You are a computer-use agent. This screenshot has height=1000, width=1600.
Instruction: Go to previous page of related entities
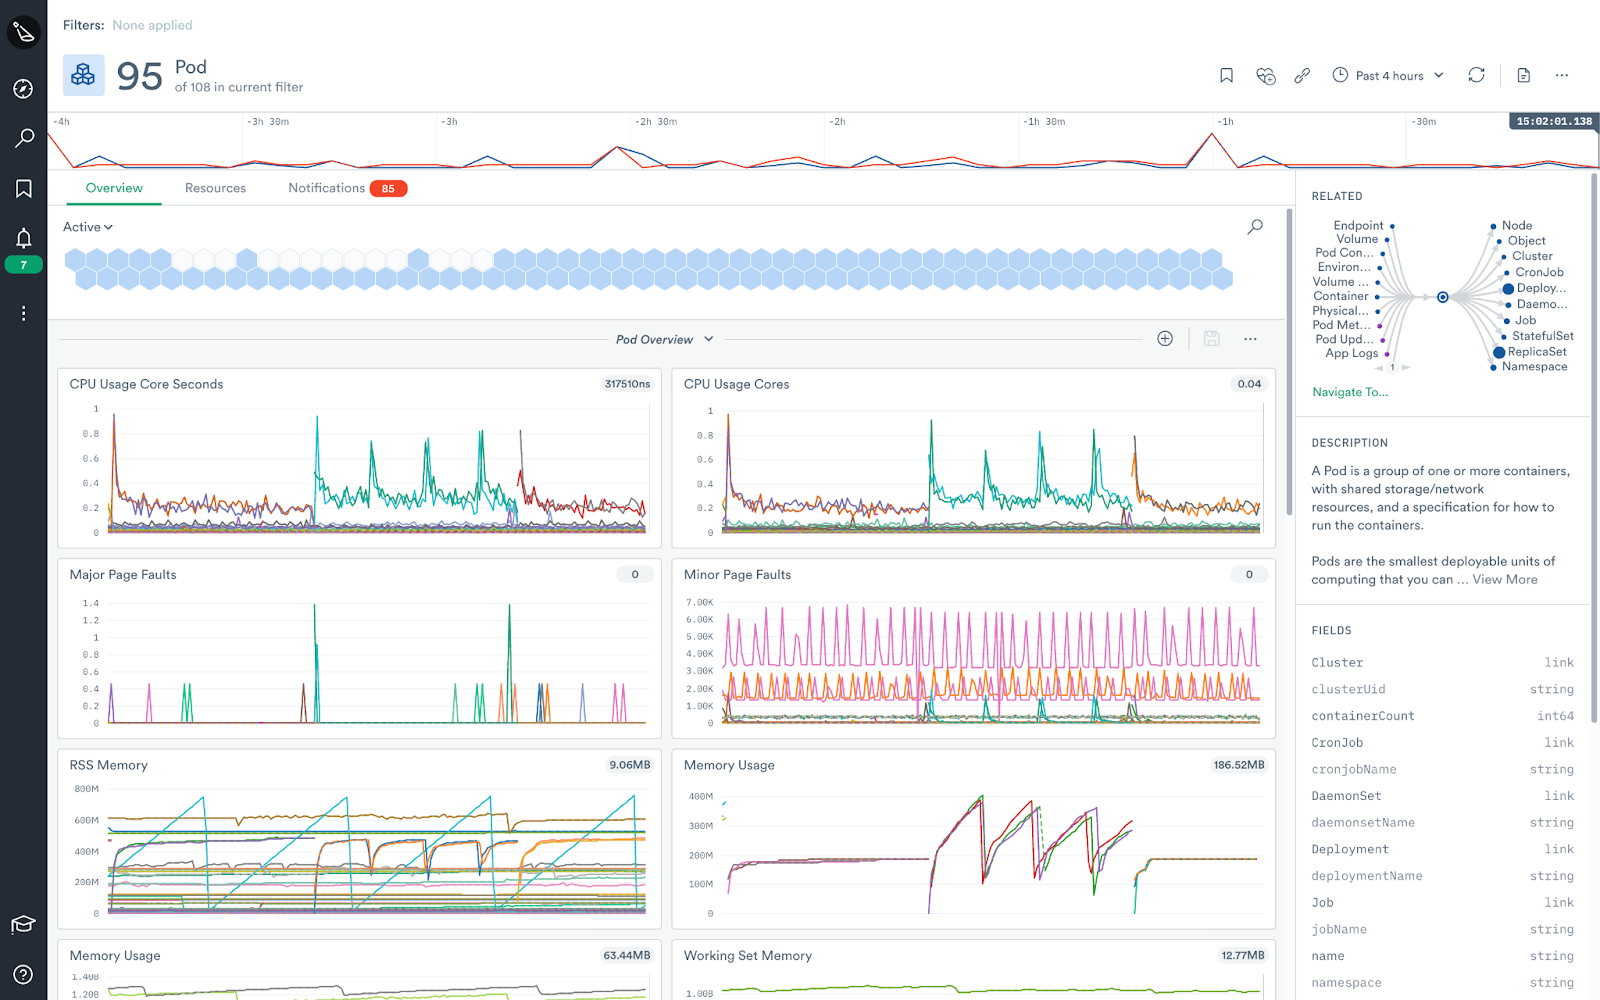click(x=1379, y=368)
